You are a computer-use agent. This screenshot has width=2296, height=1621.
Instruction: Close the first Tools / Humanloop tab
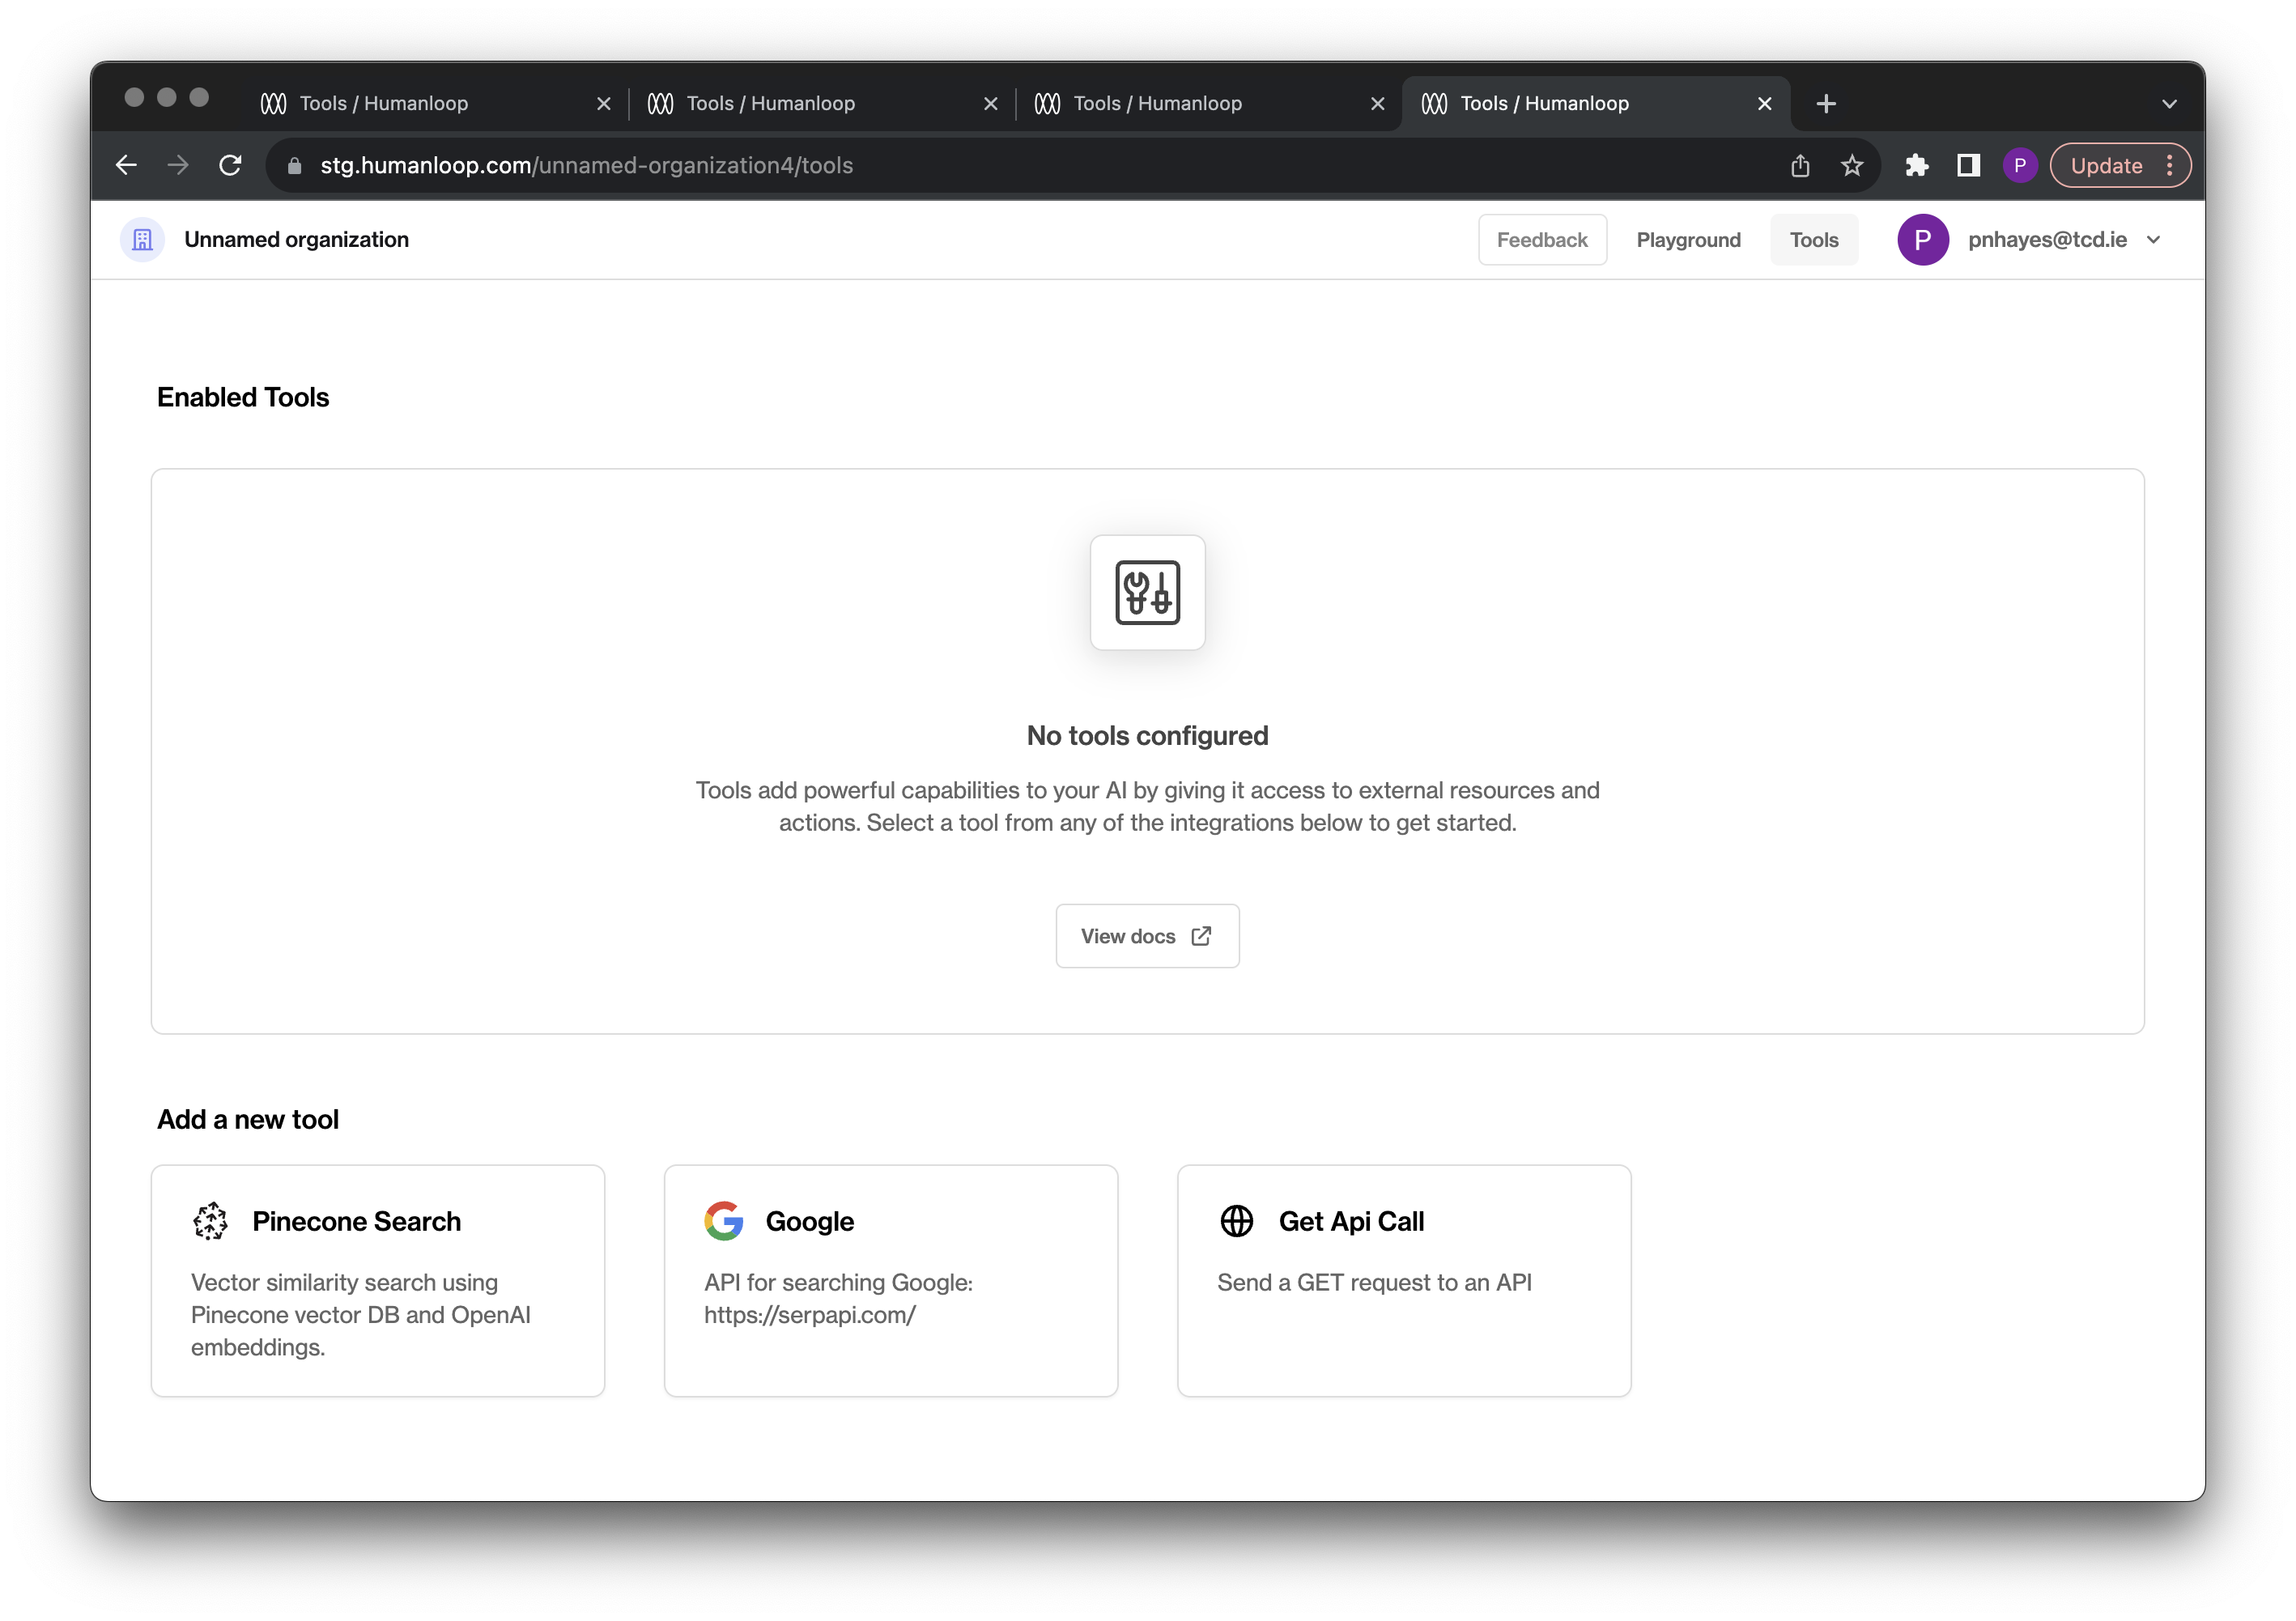pos(604,103)
